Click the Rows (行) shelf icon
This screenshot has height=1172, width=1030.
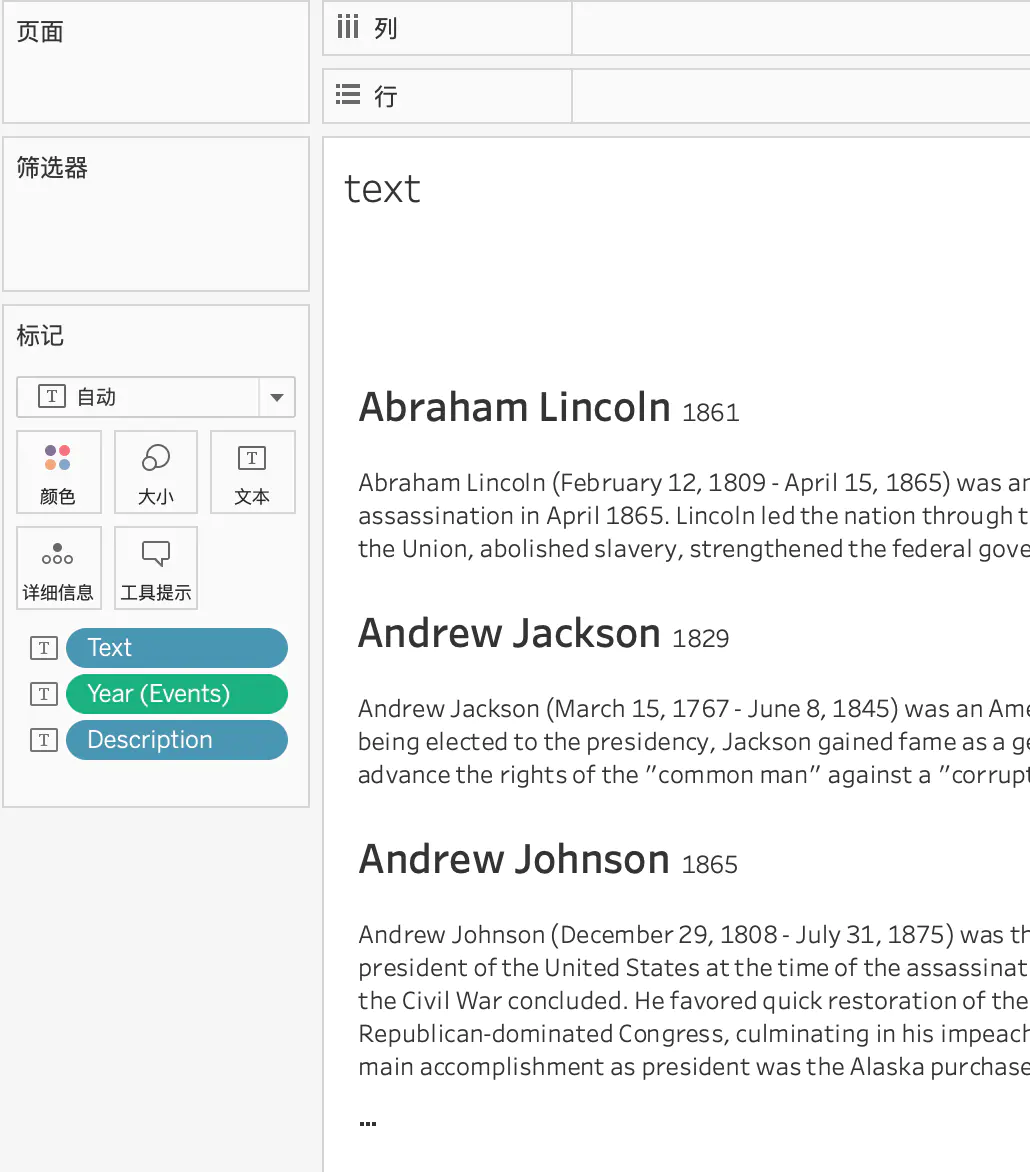click(x=348, y=95)
